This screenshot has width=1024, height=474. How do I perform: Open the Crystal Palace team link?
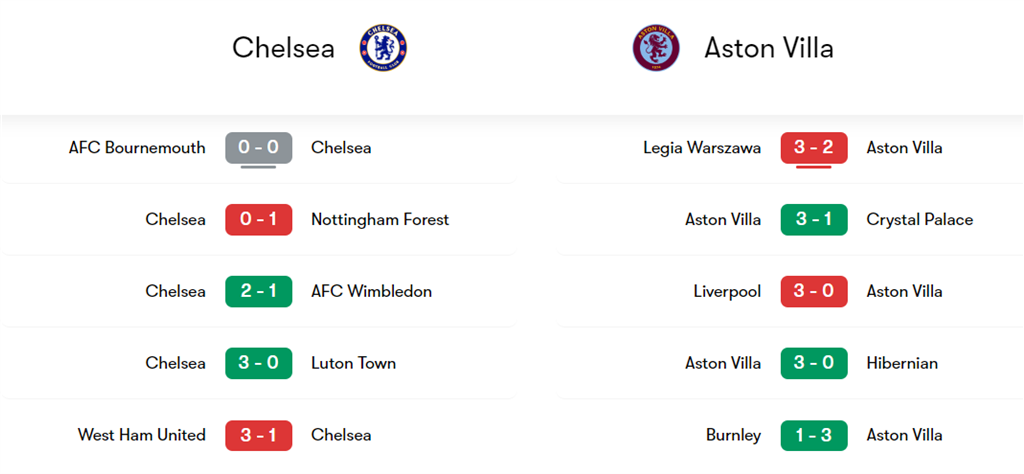click(919, 220)
